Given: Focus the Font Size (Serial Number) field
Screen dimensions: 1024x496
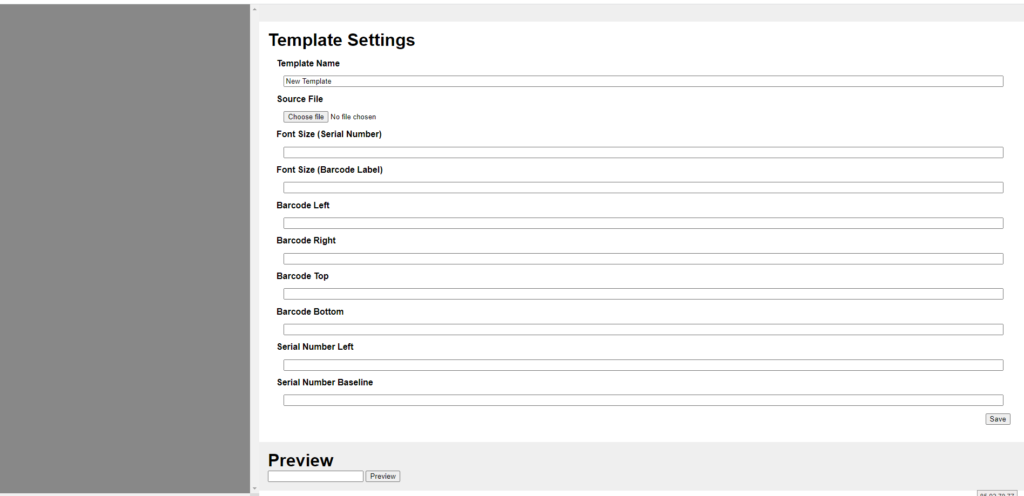Looking at the screenshot, I should [642, 152].
